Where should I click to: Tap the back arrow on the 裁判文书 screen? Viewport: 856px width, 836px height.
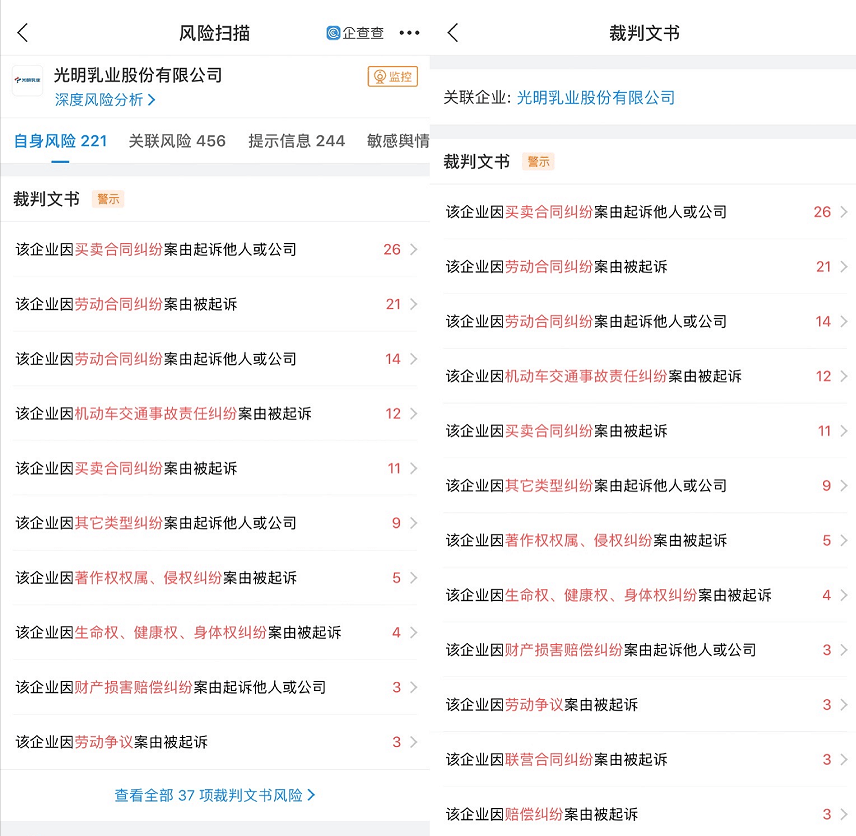coord(453,33)
